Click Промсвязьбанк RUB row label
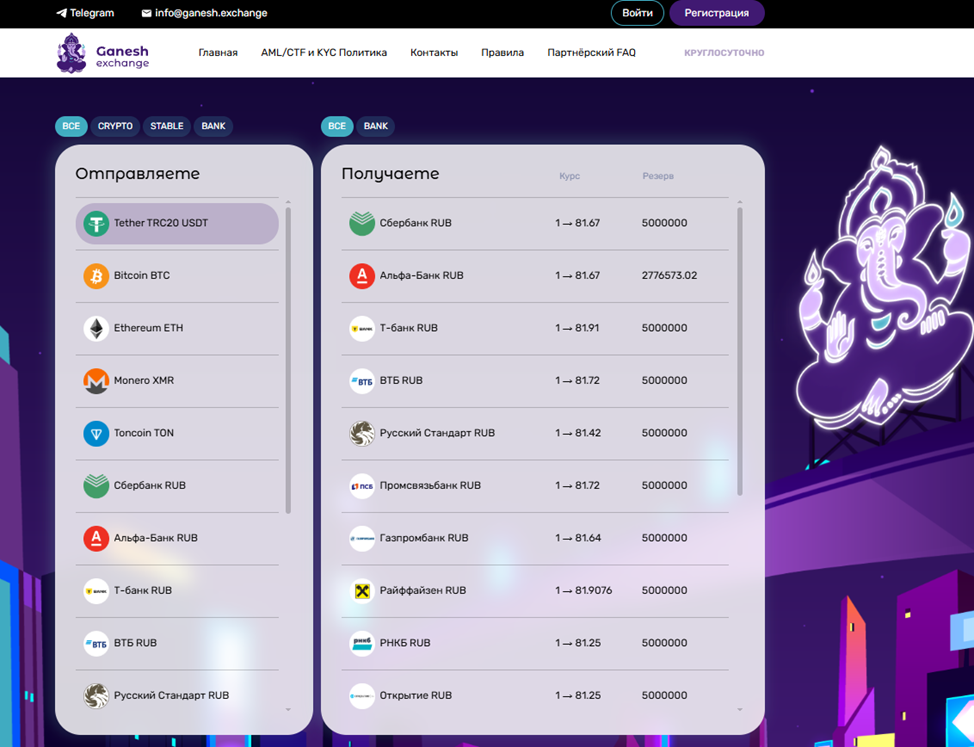The height and width of the screenshot is (747, 974). click(x=430, y=486)
